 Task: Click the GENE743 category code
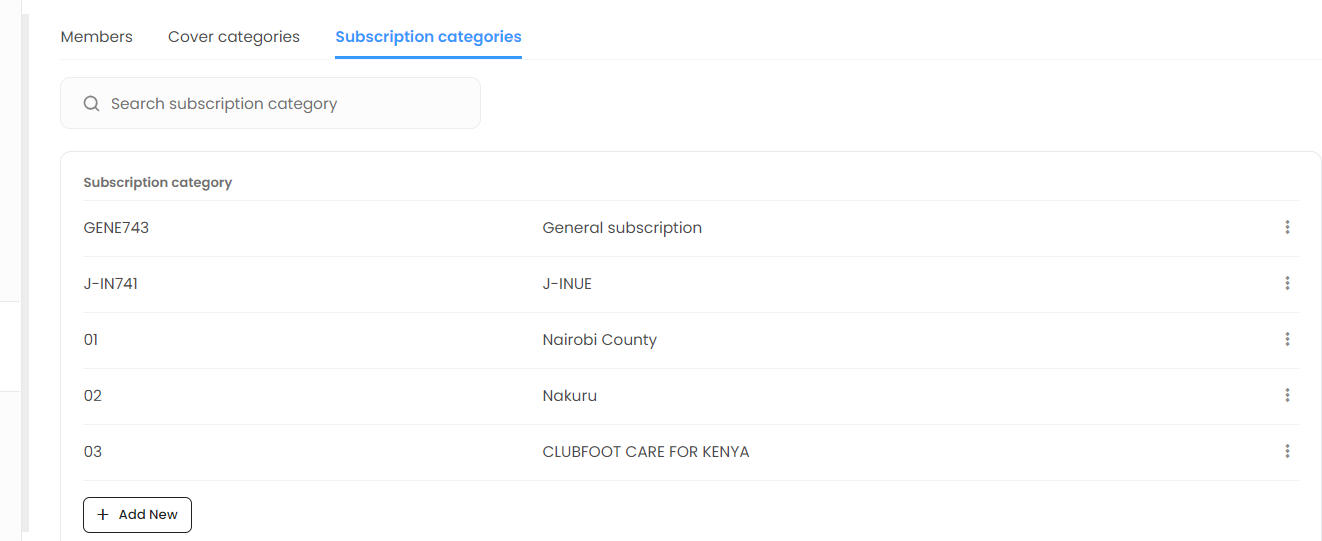tap(116, 228)
